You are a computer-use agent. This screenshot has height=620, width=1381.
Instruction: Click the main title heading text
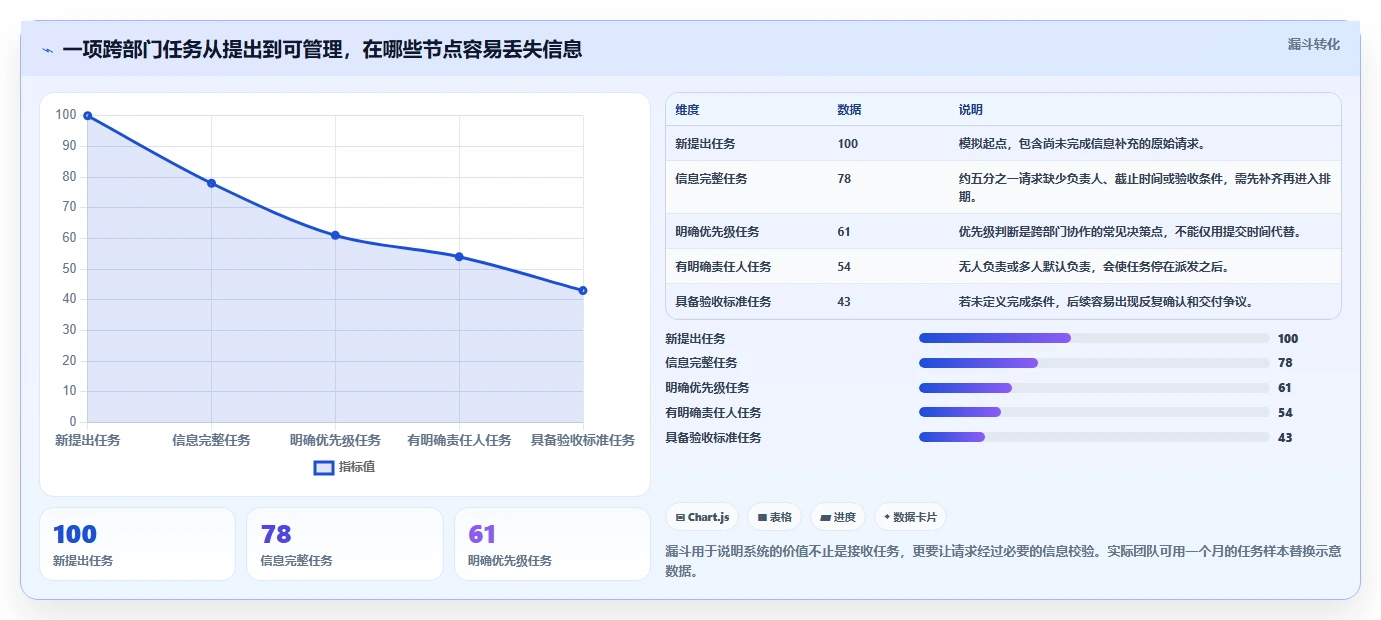click(322, 49)
